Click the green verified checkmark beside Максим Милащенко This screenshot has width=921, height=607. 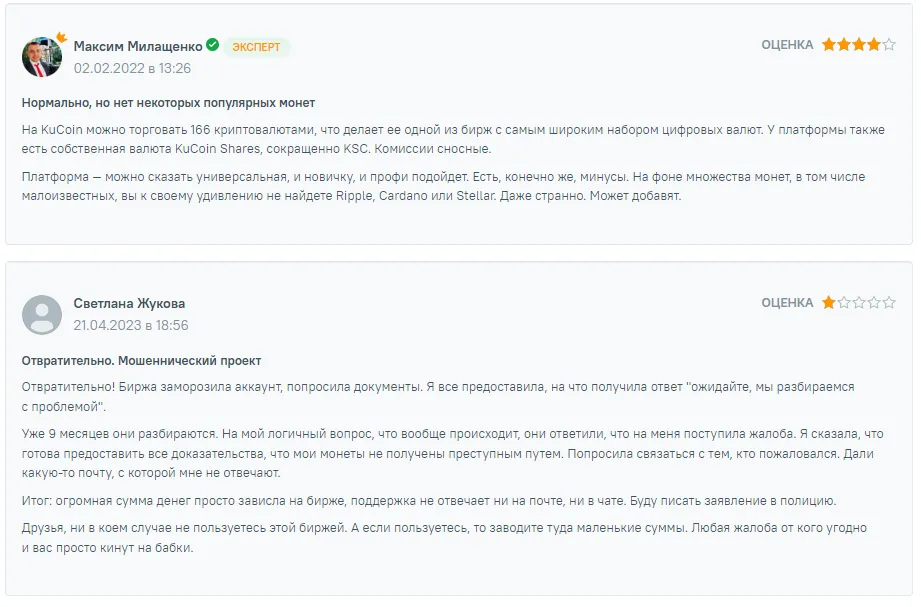coord(212,44)
